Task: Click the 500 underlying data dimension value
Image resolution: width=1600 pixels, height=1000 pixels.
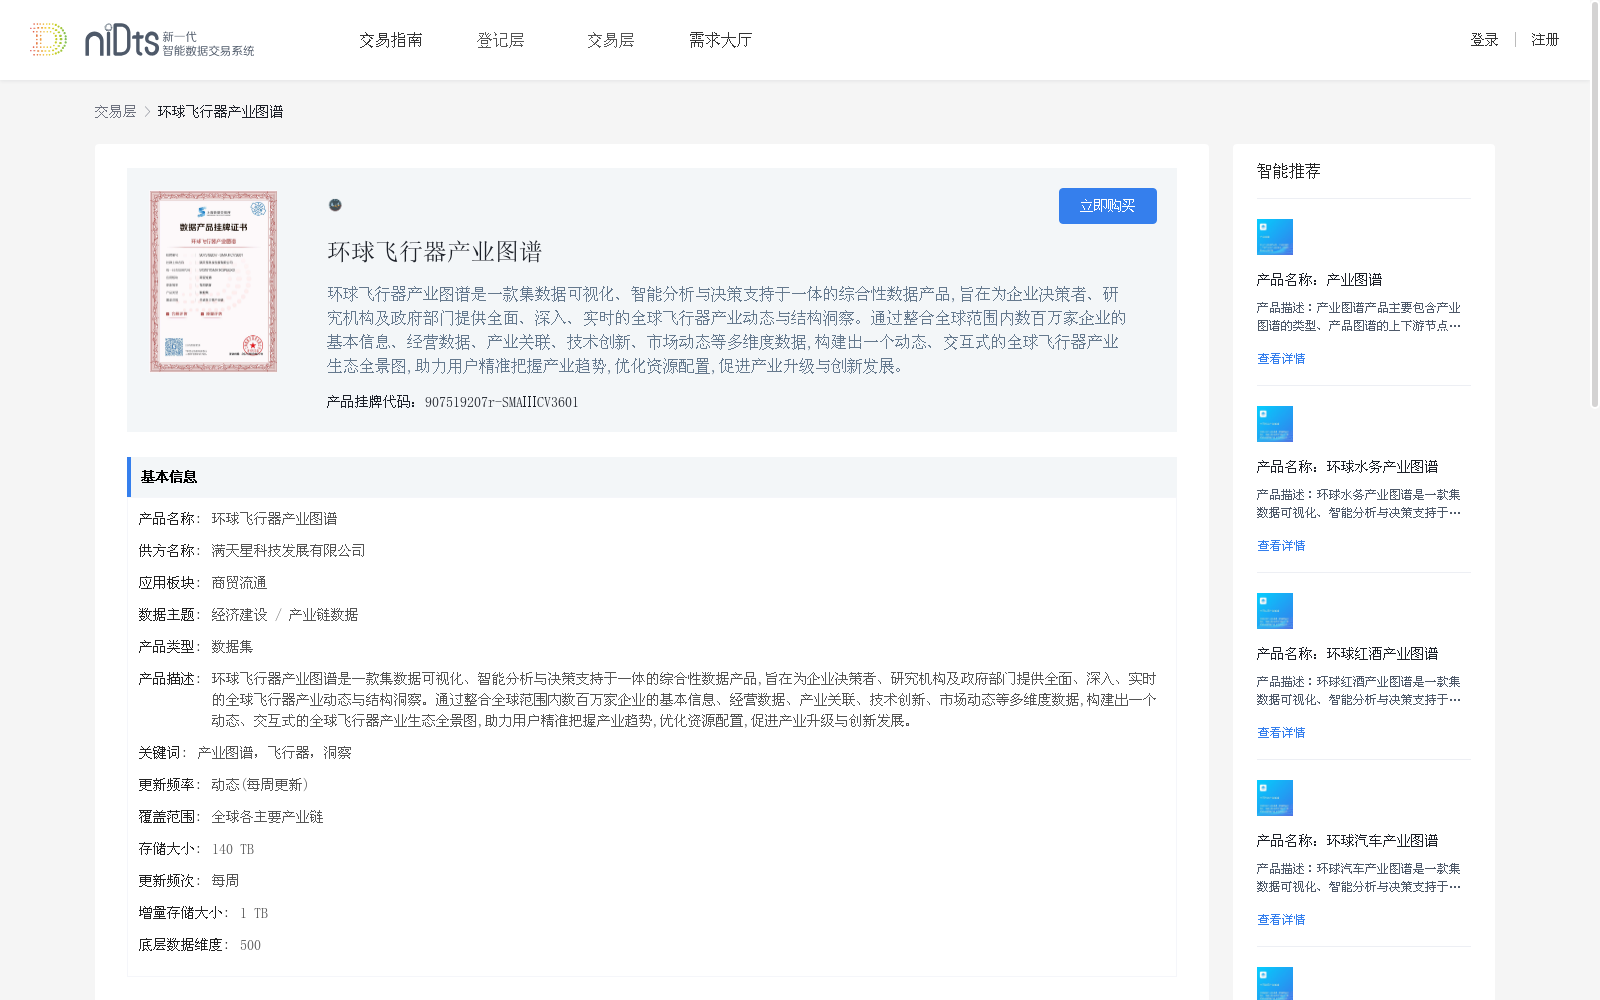Action: point(250,945)
